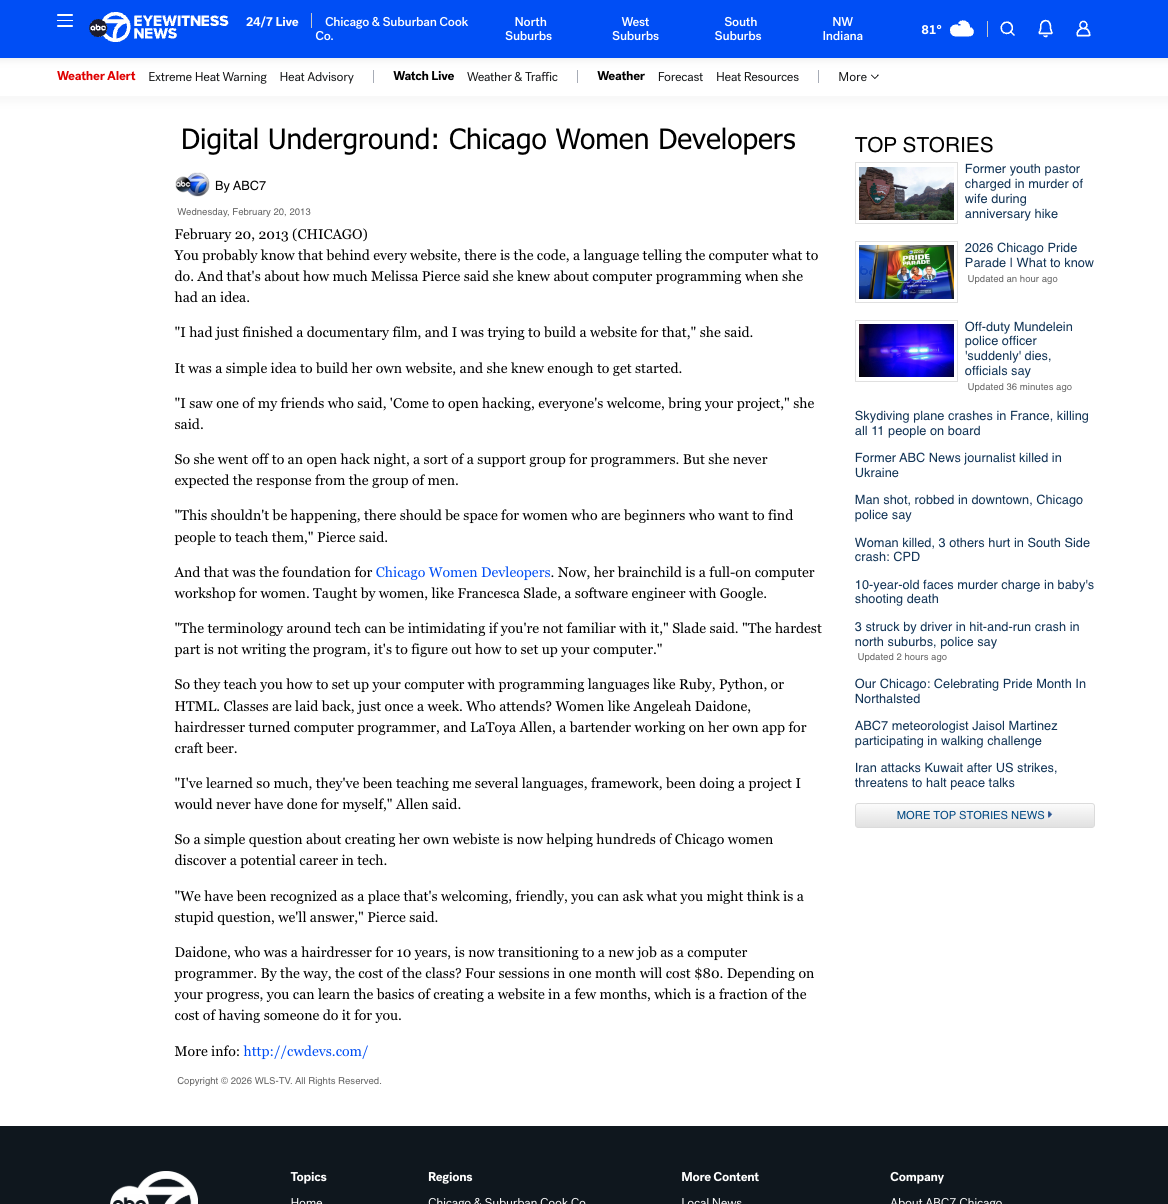Open the user account profile icon
Image resolution: width=1168 pixels, height=1204 pixels.
1083,29
